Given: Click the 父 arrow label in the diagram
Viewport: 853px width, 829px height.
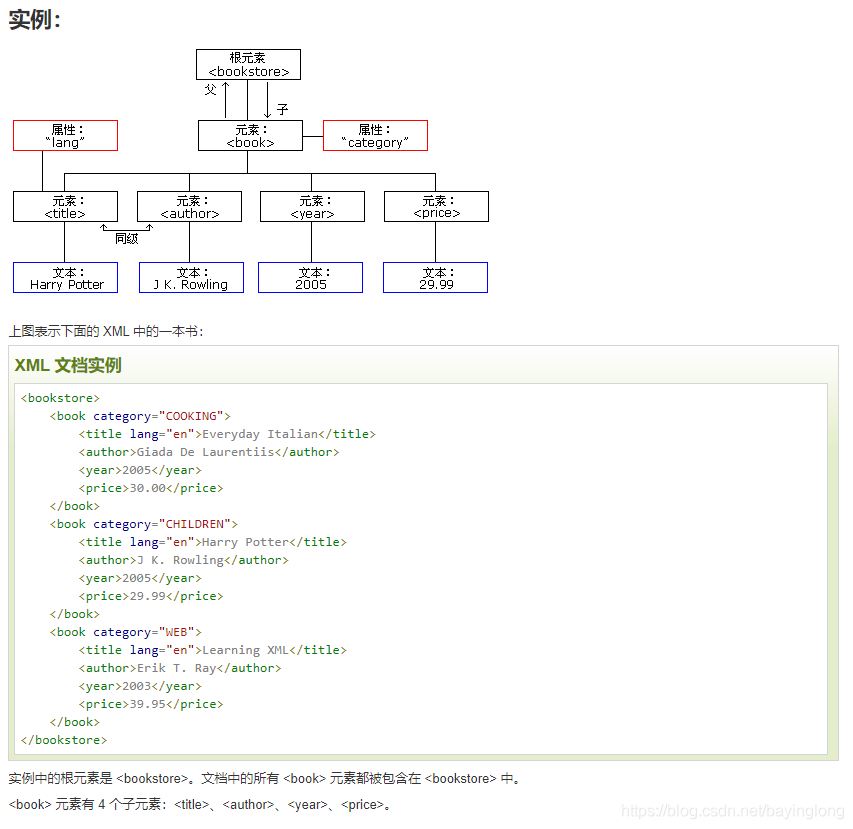Looking at the screenshot, I should (x=210, y=89).
